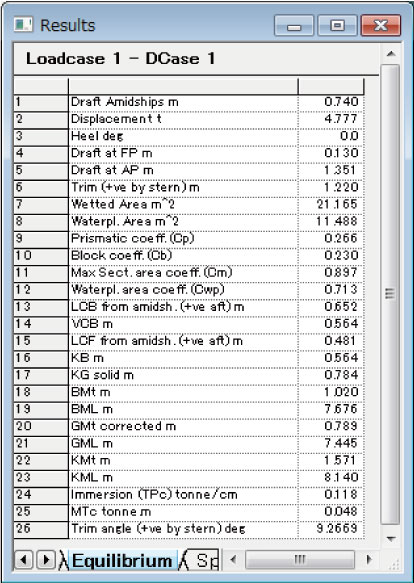Select the Equilibrium tab

pos(121,561)
